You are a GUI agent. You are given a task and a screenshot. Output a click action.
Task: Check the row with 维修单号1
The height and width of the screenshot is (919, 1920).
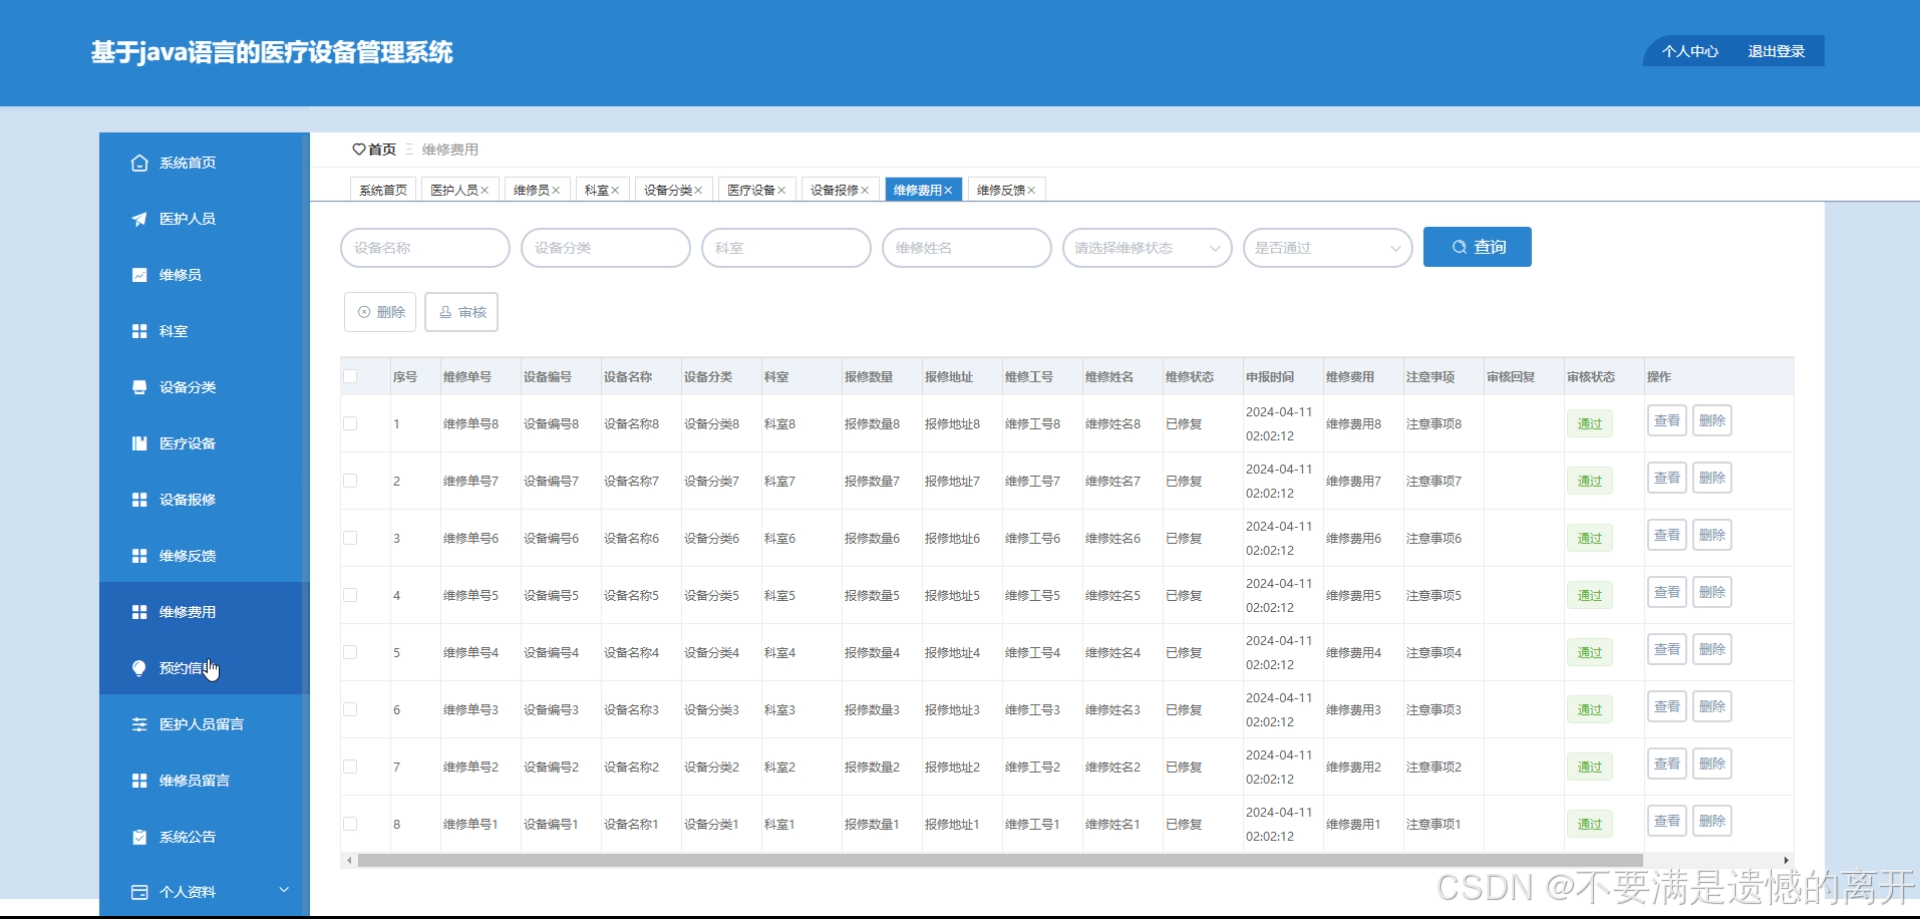[350, 824]
